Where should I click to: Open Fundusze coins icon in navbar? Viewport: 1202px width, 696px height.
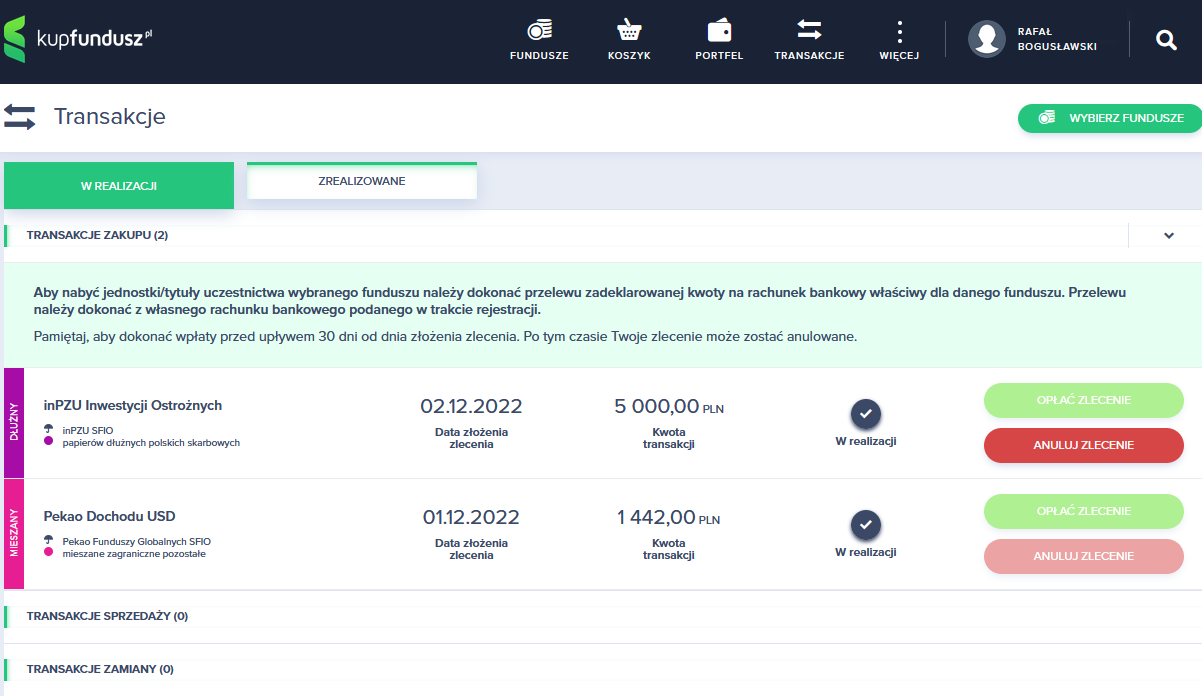tap(539, 30)
